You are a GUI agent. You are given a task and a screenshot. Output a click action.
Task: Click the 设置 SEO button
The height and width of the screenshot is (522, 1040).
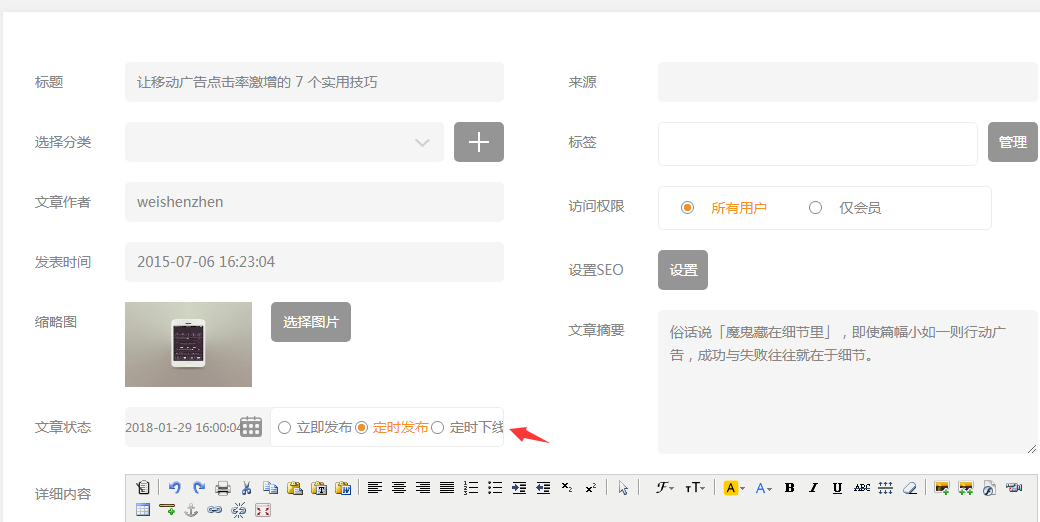tap(683, 270)
